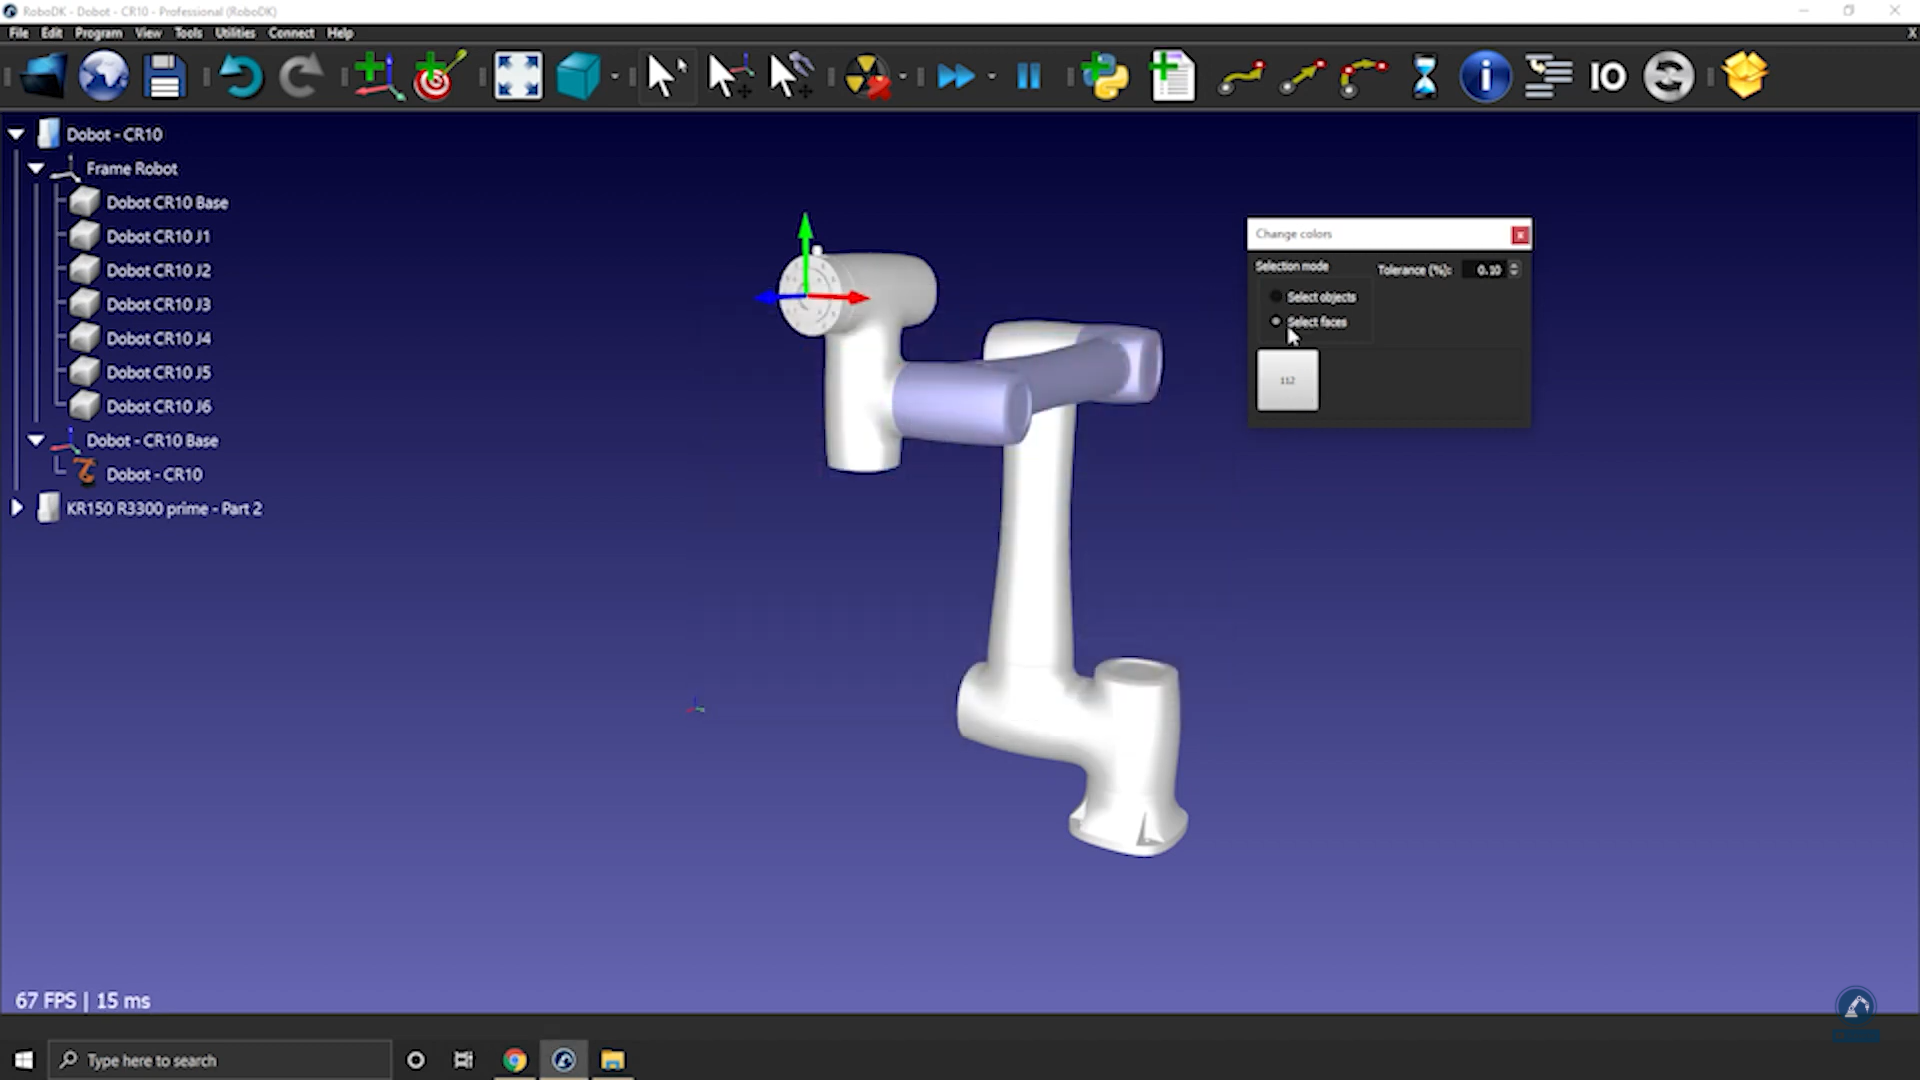Collapse the Dobot - CR10 Base frame
This screenshot has height=1080, width=1920.
click(36, 440)
